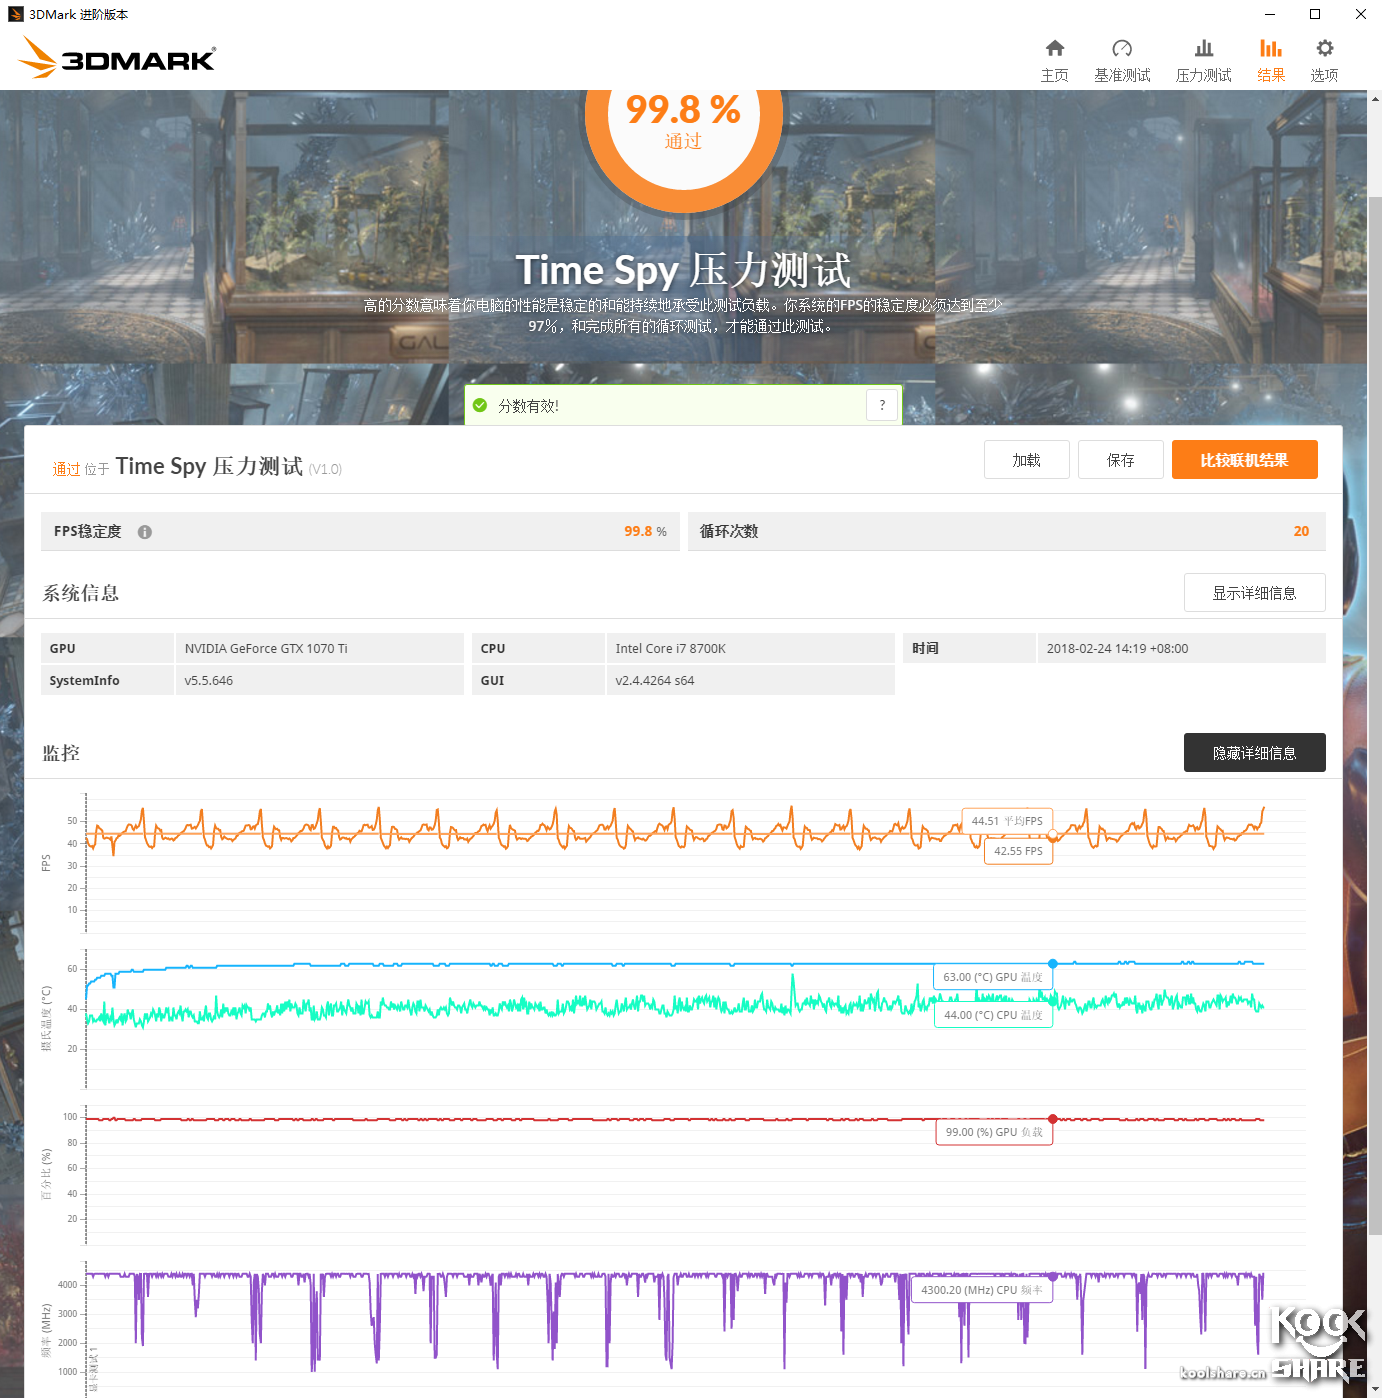Click the Intel Core i7 8700K value
Screen dimensions: 1382x1398
[671, 649]
